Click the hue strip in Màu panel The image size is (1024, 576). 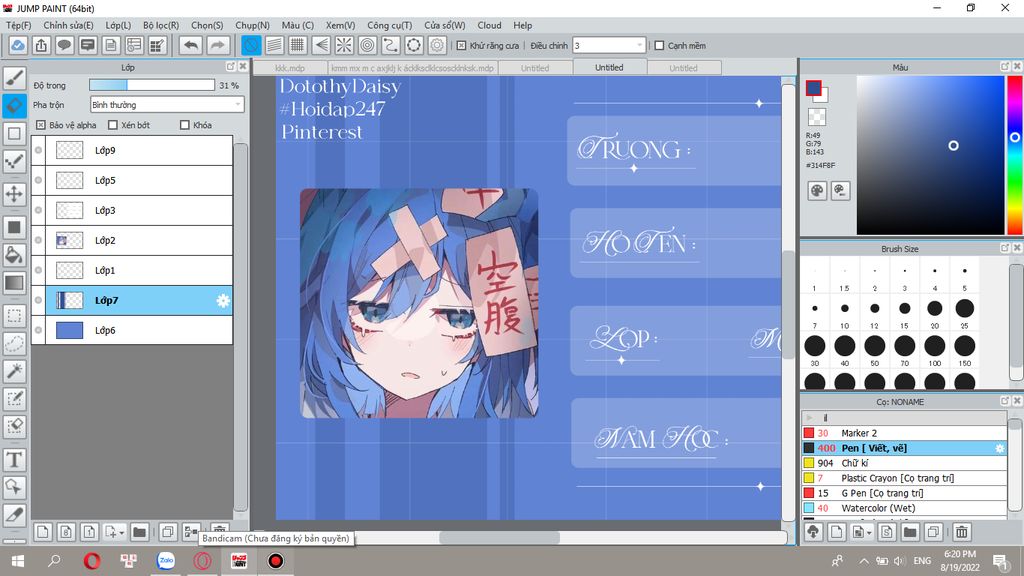point(1015,155)
